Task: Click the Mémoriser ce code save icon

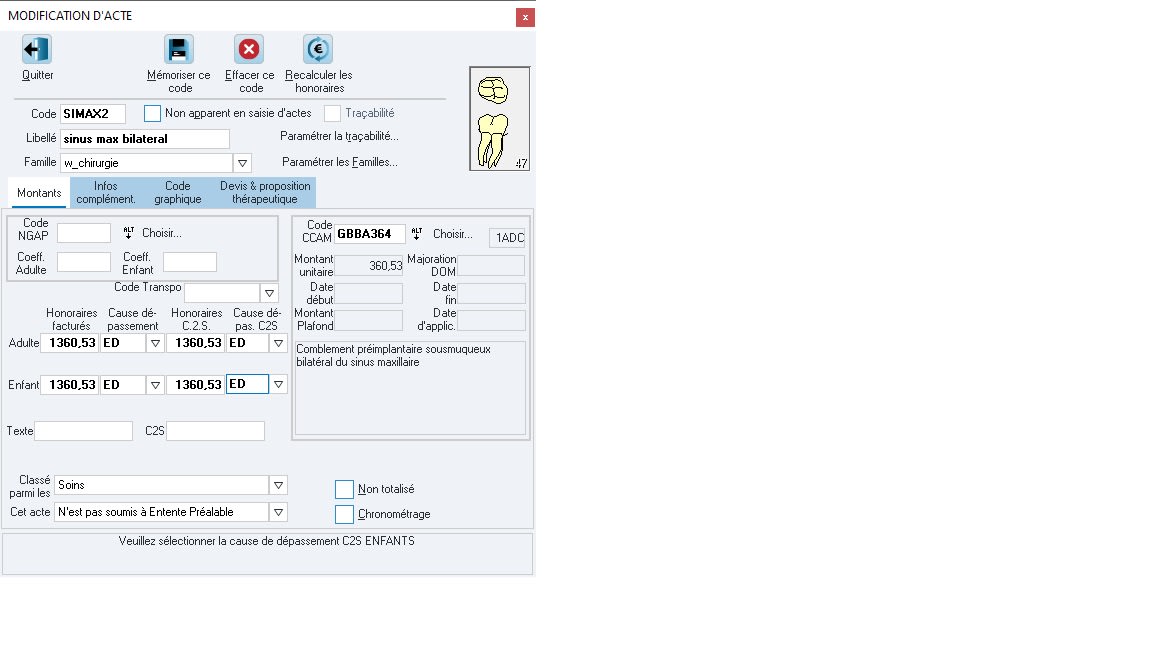Action: 178,50
